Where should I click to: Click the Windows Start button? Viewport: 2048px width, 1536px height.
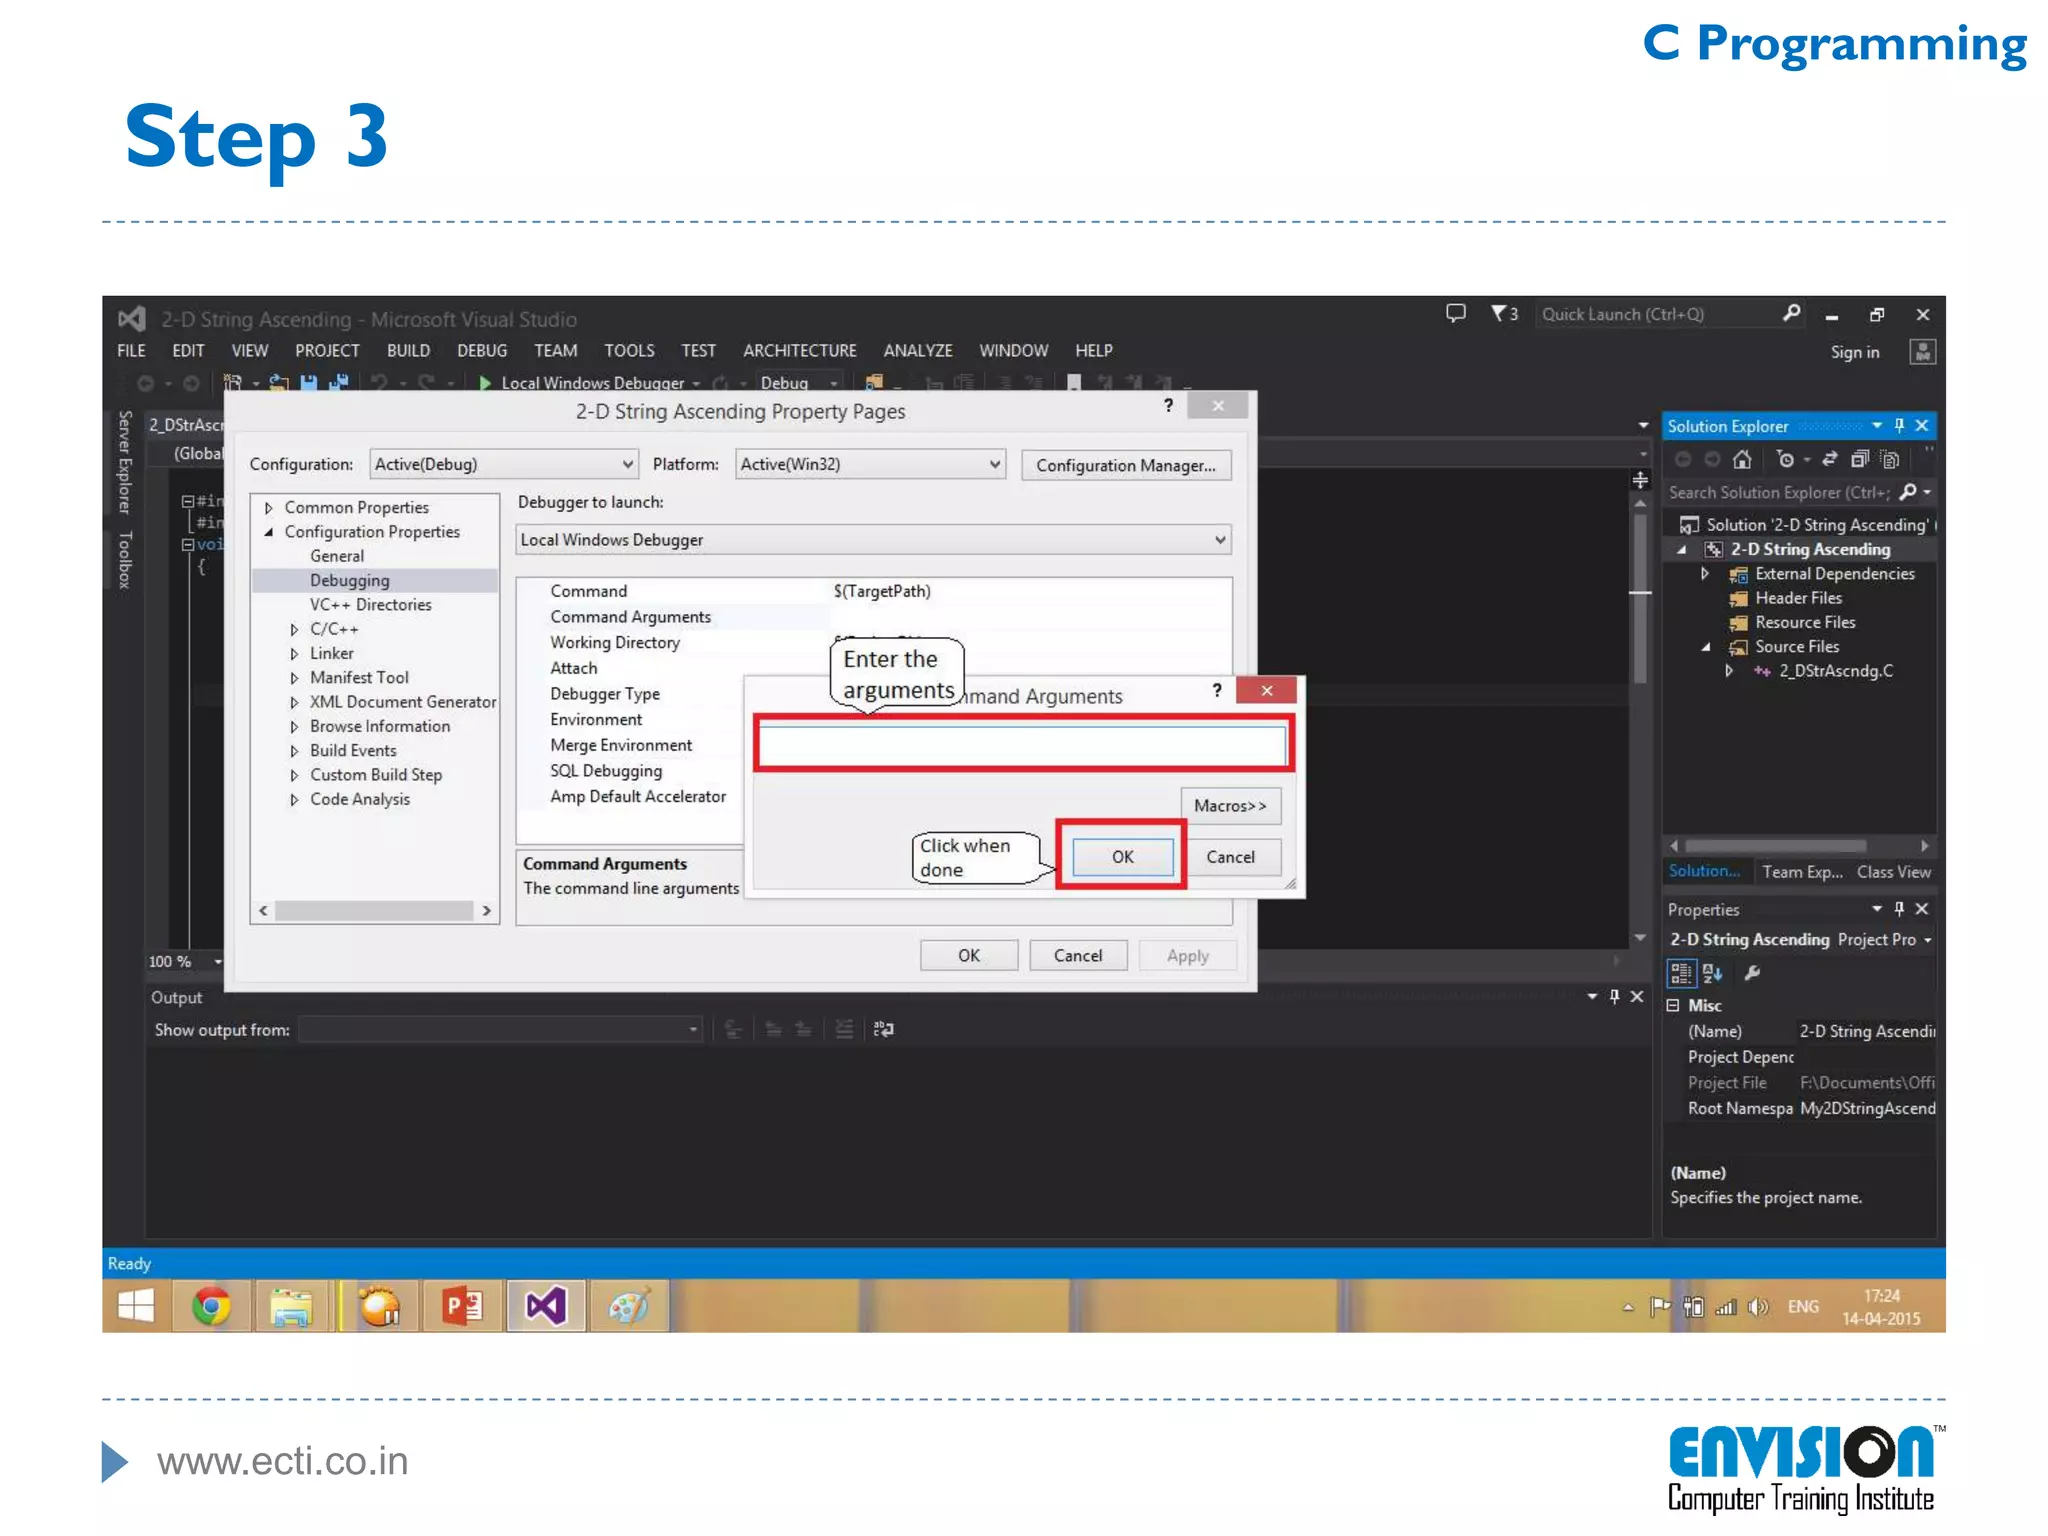click(x=136, y=1306)
